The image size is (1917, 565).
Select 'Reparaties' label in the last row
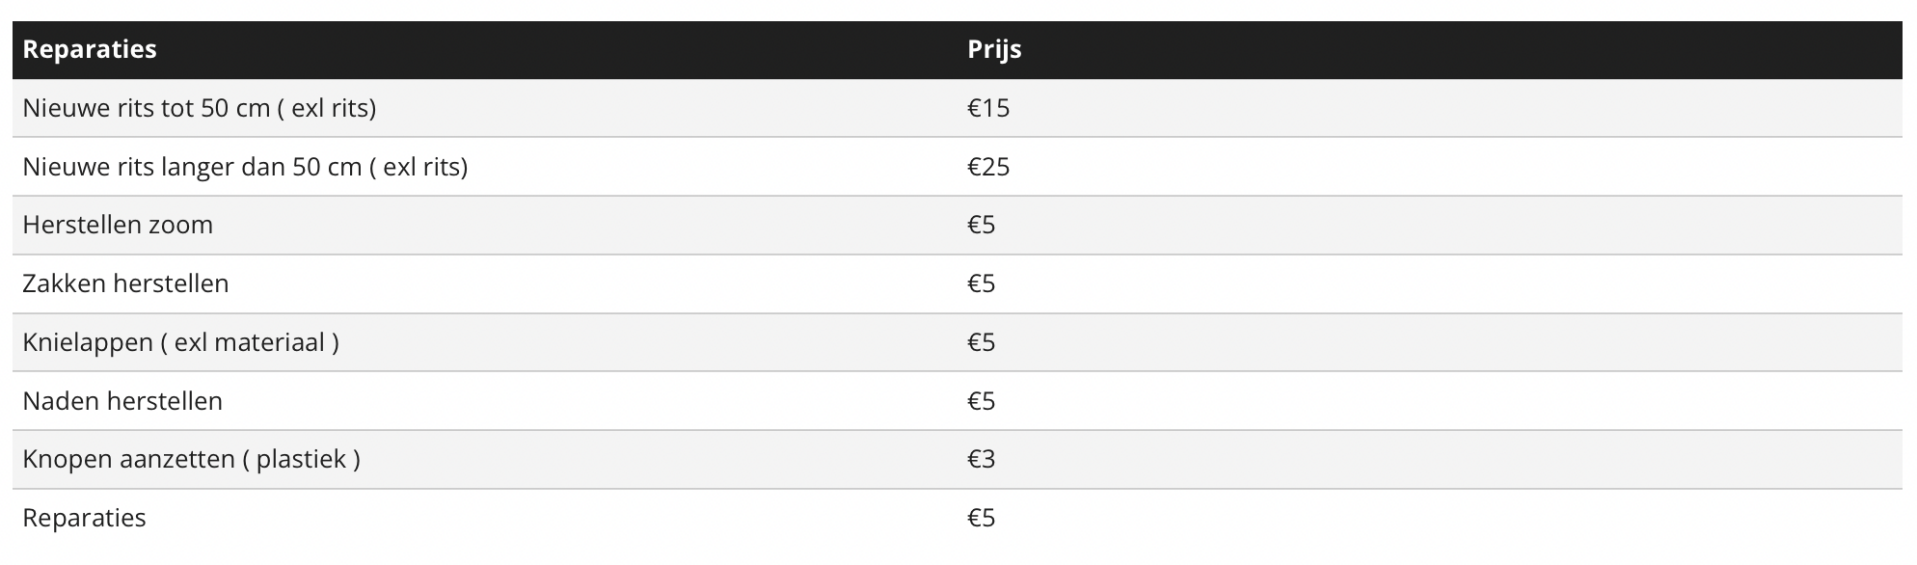[84, 518]
